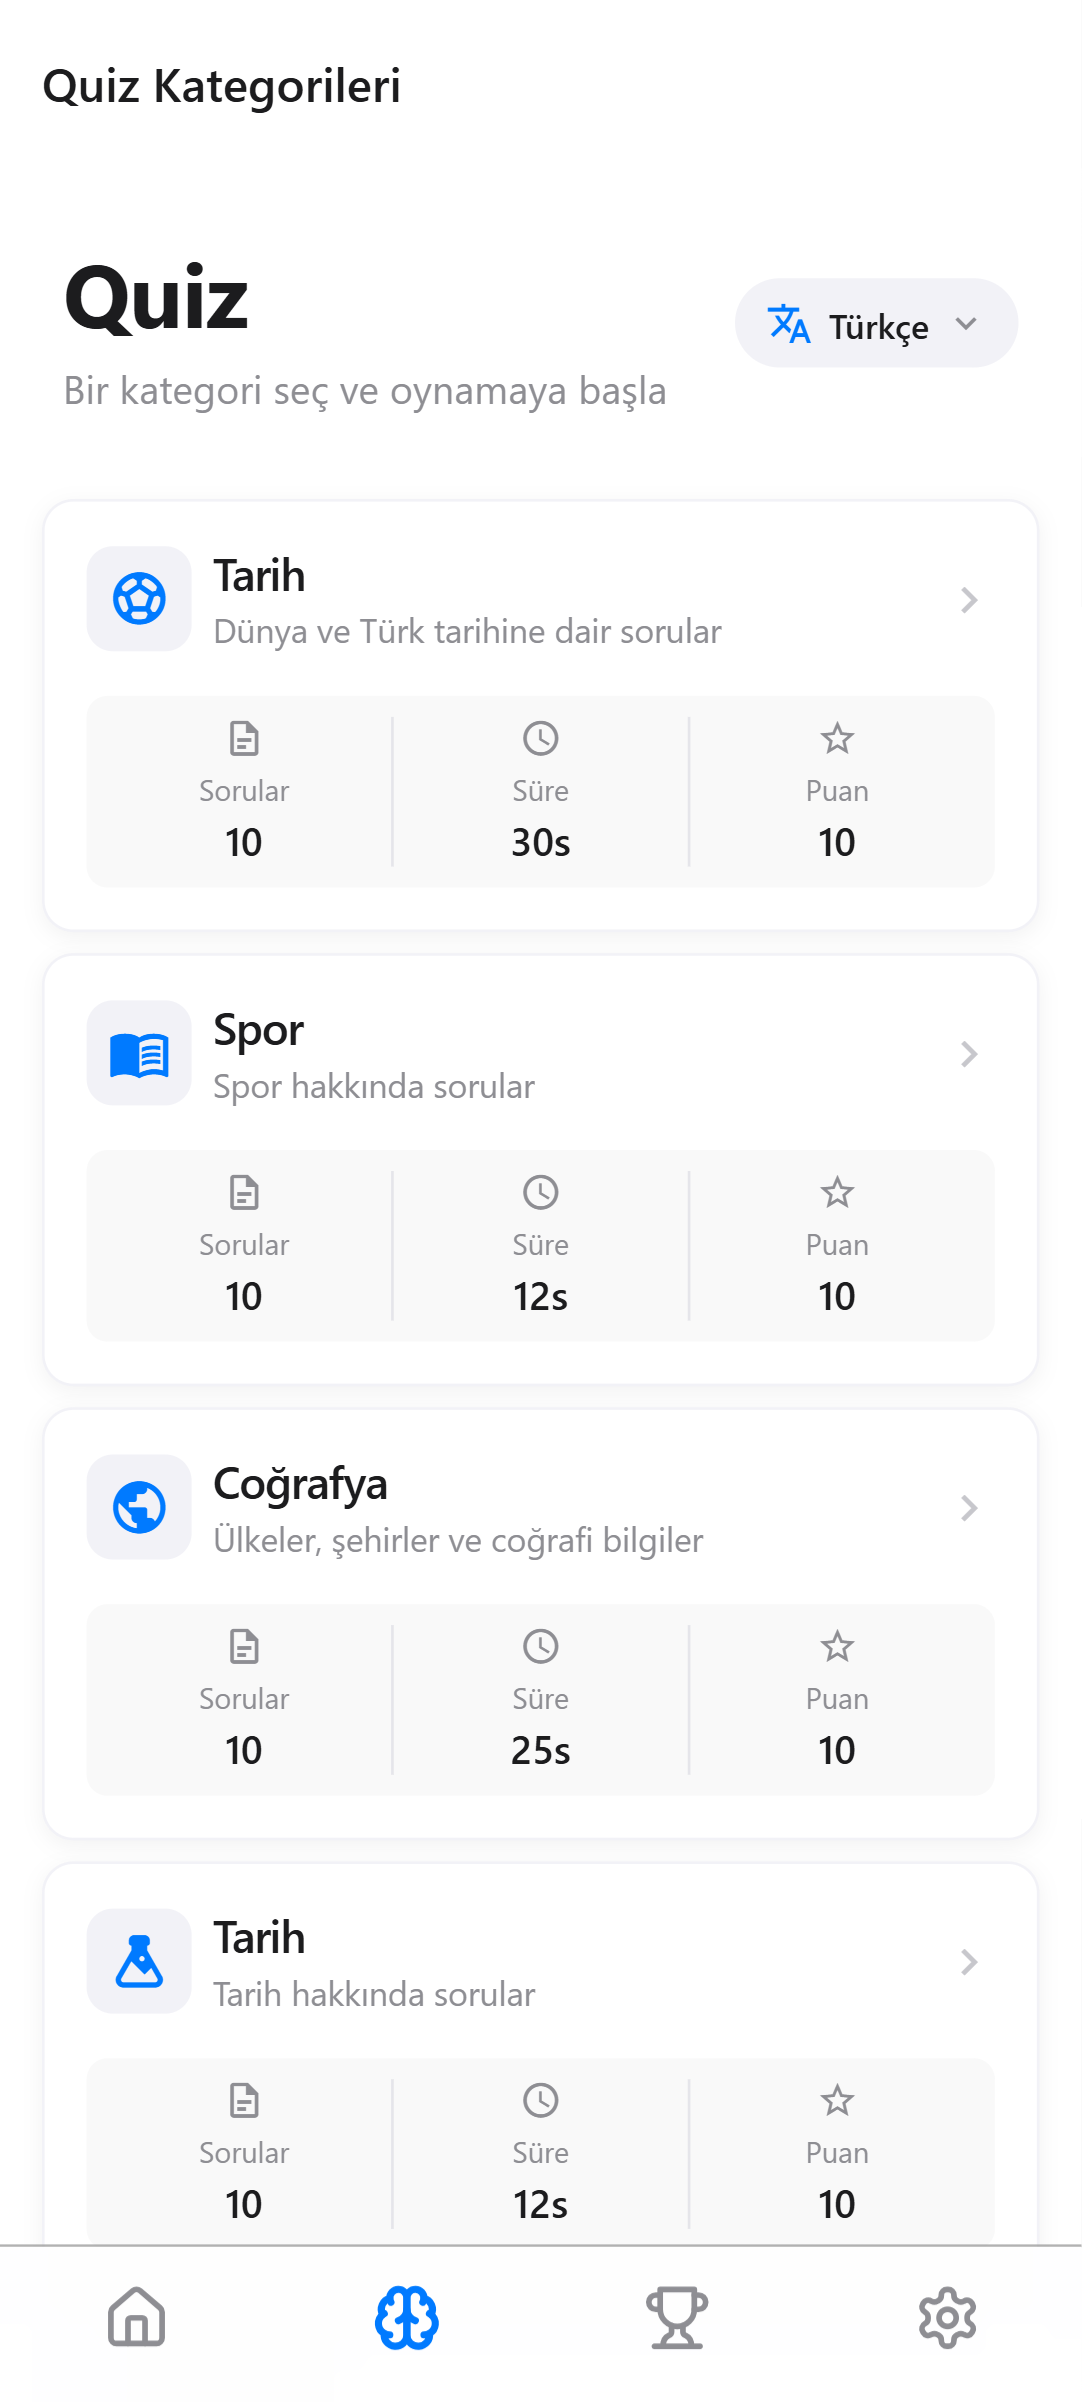
Task: Open the Spor quiz title
Action: 258,1030
